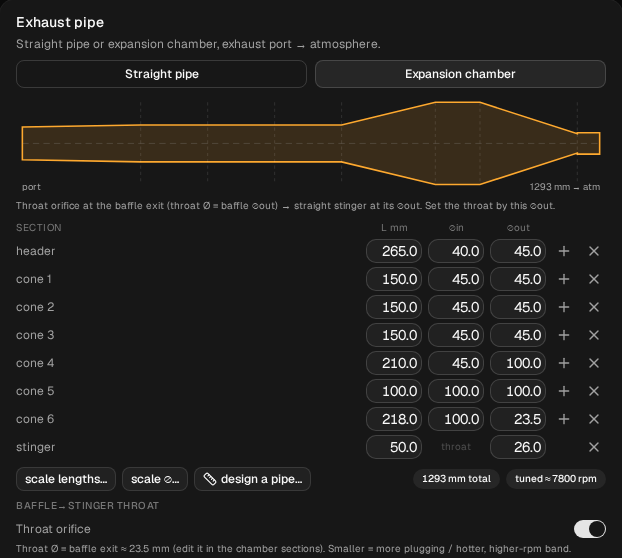Add a section after header row
Screen dimensions: 622x558
click(564, 251)
